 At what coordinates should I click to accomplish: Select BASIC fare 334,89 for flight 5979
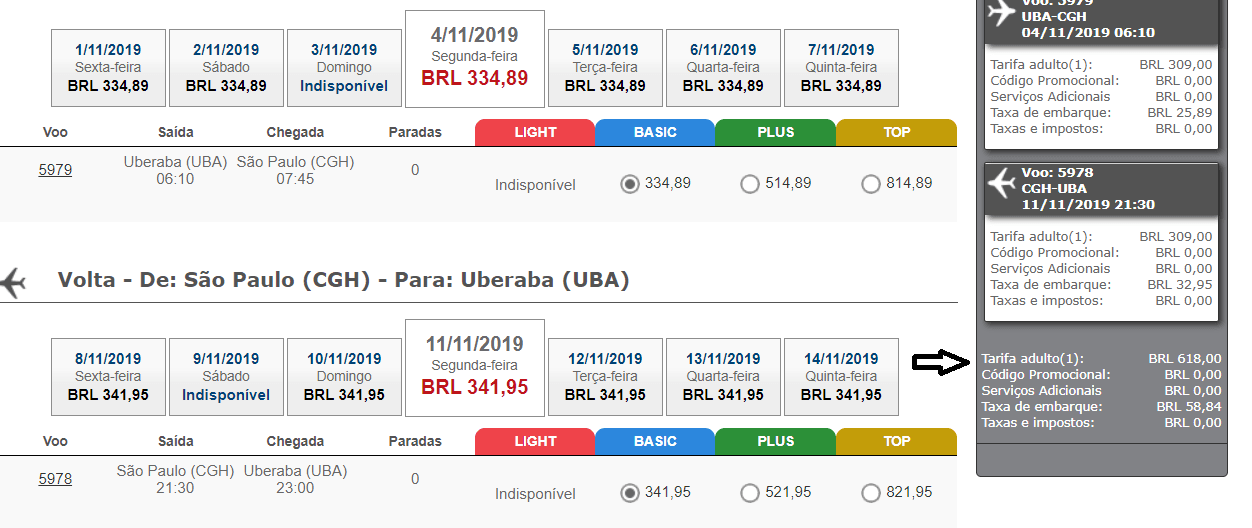pos(629,184)
